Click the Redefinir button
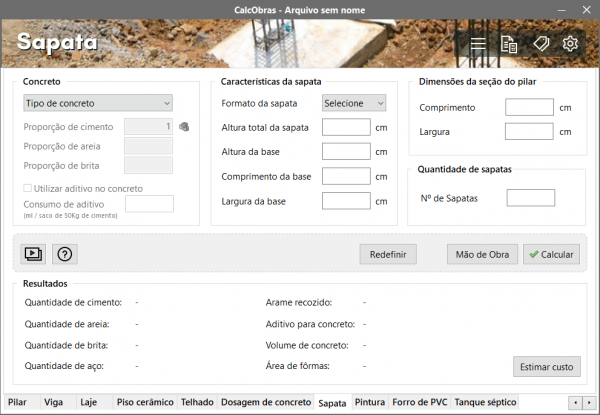Image resolution: width=600 pixels, height=415 pixels. 388,254
